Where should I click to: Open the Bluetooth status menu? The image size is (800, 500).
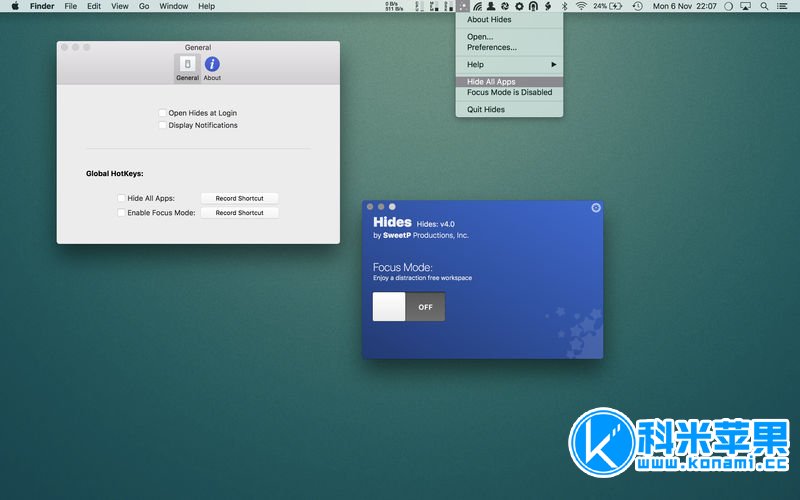pyautogui.click(x=564, y=6)
